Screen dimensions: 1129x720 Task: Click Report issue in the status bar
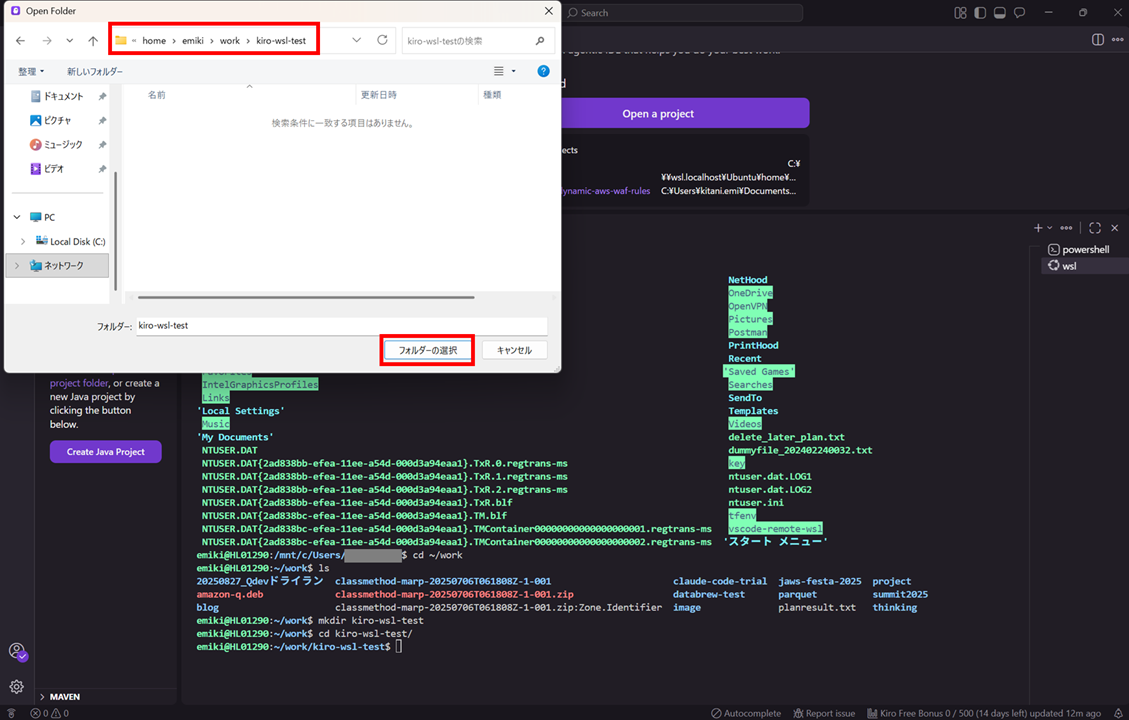coord(824,713)
